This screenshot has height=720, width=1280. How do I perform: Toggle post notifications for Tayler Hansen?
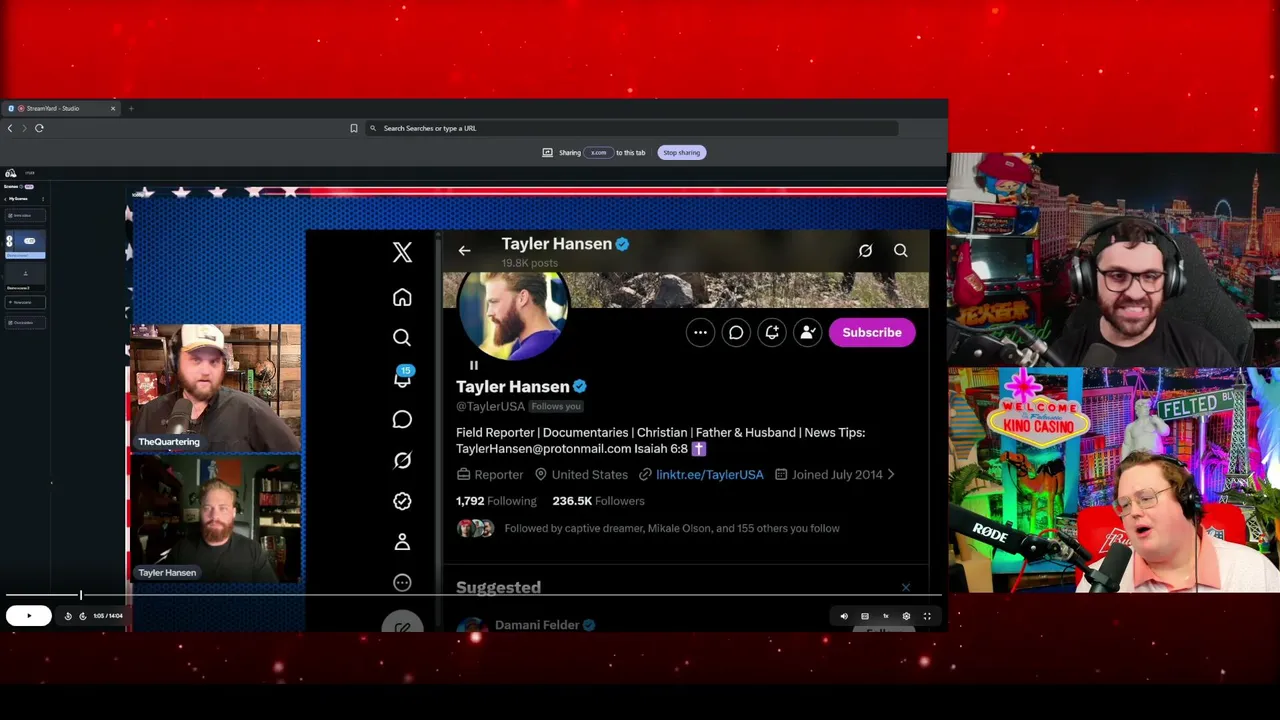coord(772,333)
